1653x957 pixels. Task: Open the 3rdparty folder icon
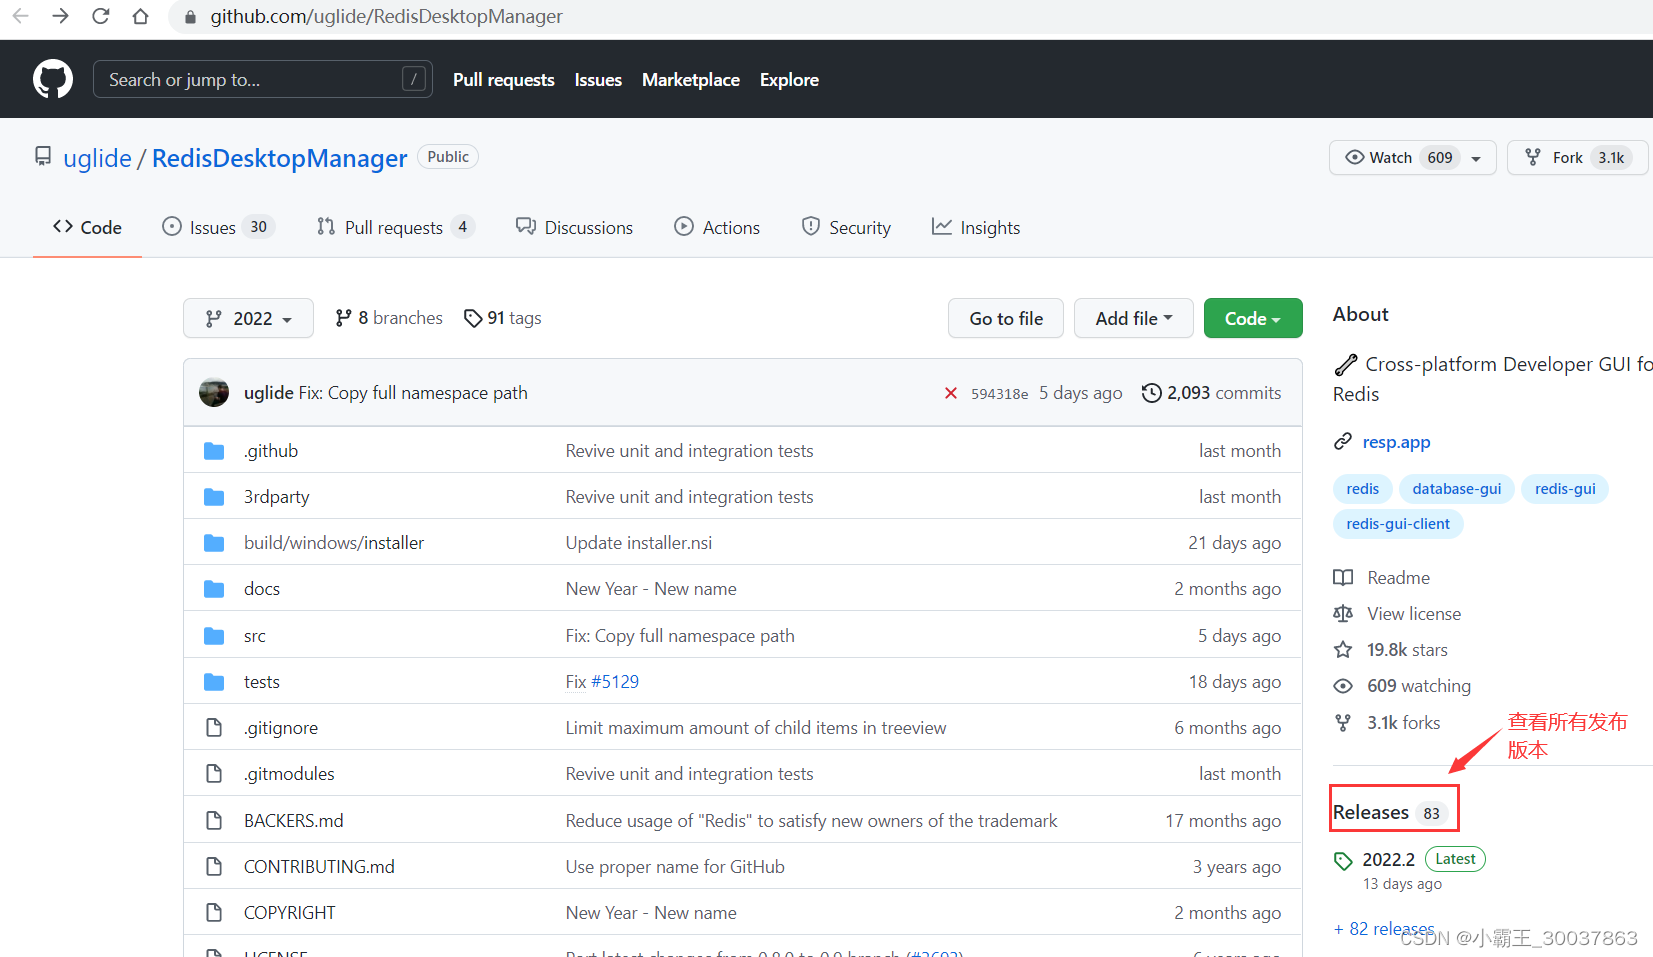click(214, 497)
